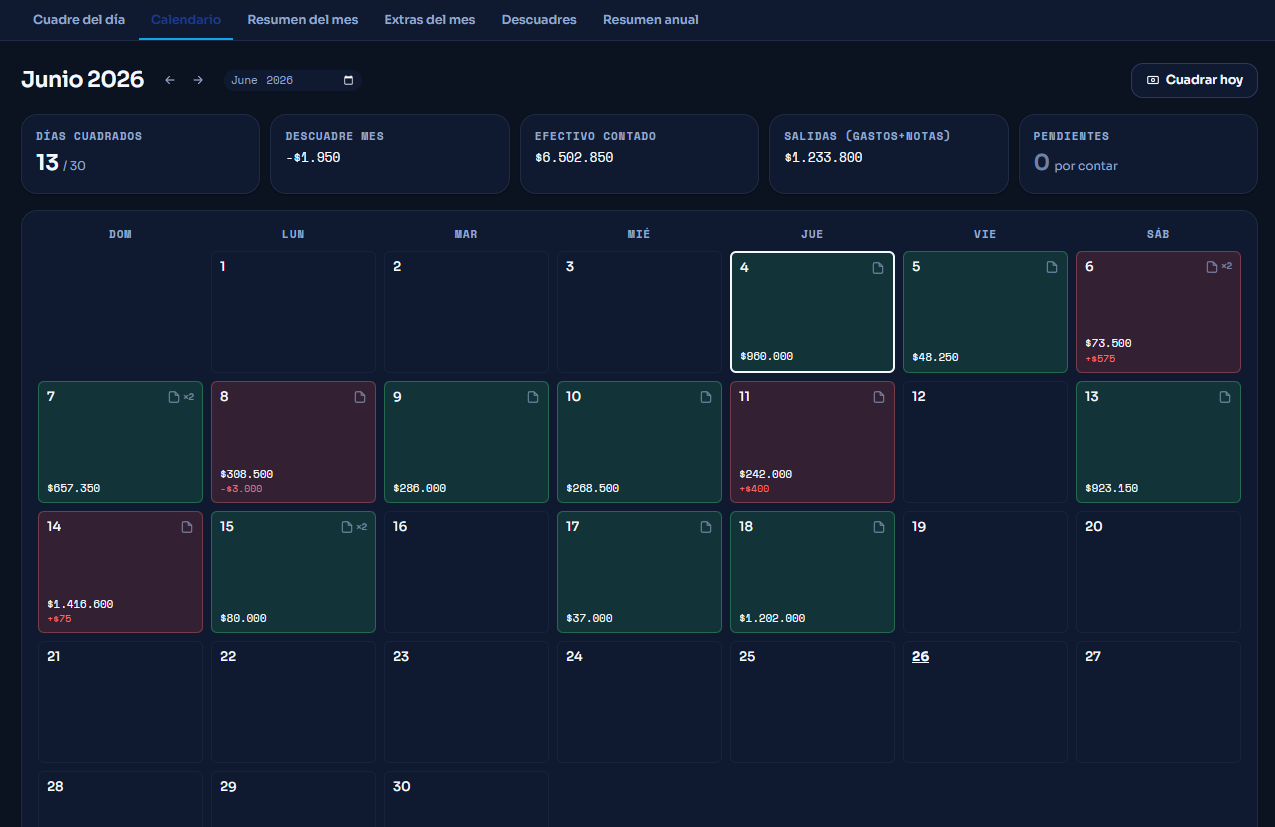Go to next month with right arrow
This screenshot has width=1275, height=827.
tap(198, 80)
